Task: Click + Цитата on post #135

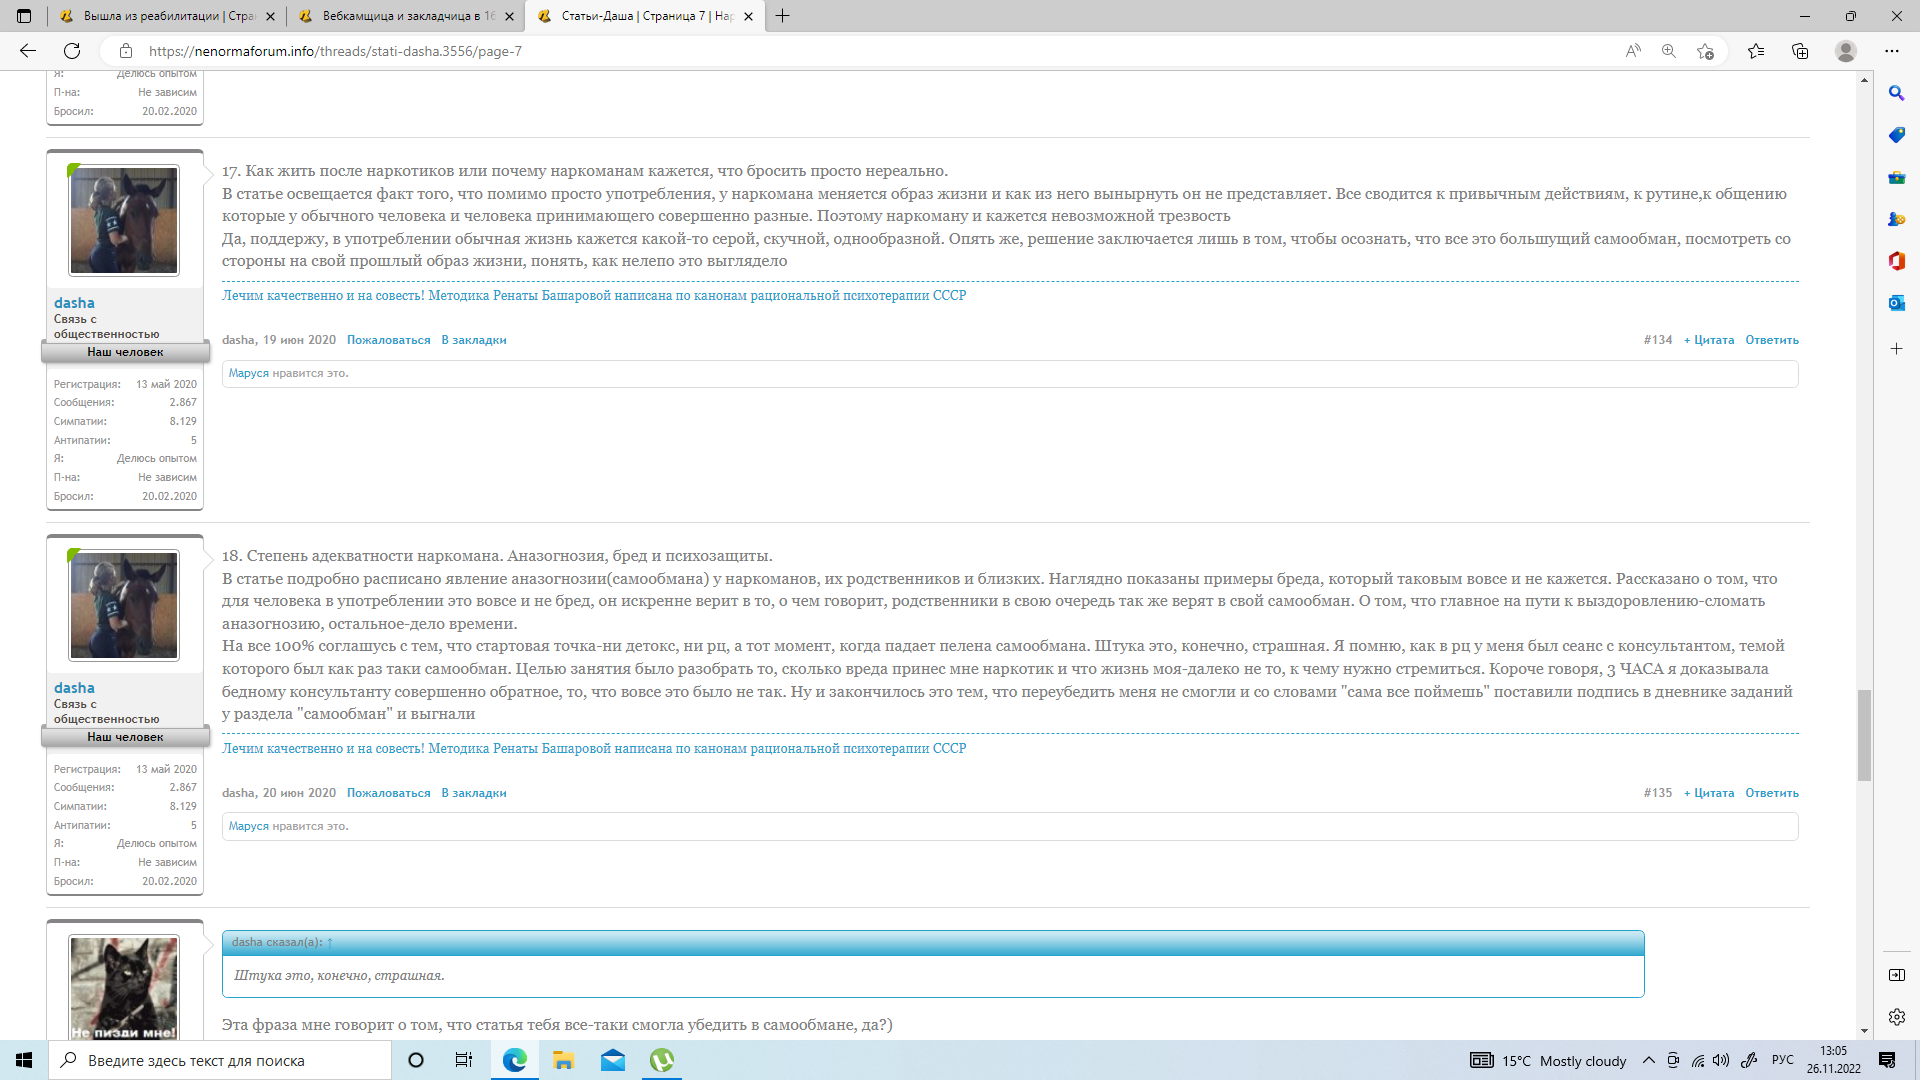Action: coord(1709,793)
